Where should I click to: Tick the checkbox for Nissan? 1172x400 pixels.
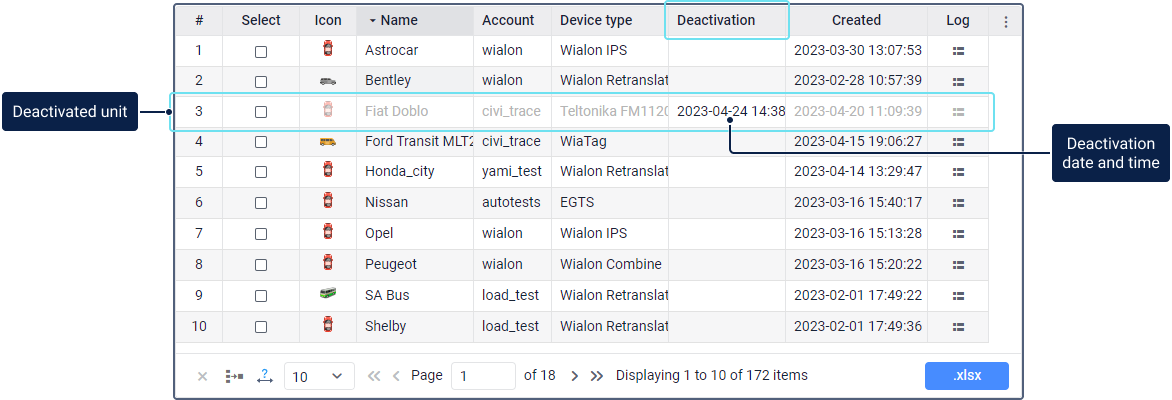point(261,203)
